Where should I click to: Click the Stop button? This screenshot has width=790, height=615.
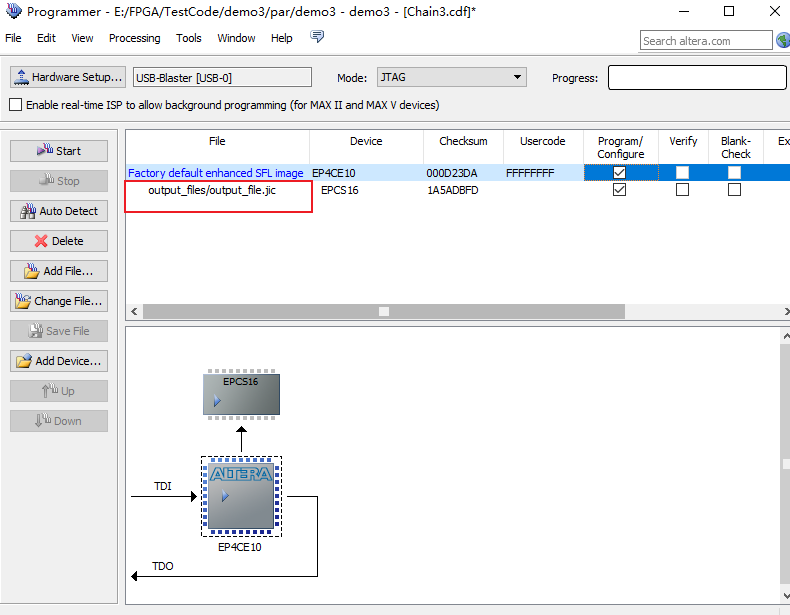[59, 181]
